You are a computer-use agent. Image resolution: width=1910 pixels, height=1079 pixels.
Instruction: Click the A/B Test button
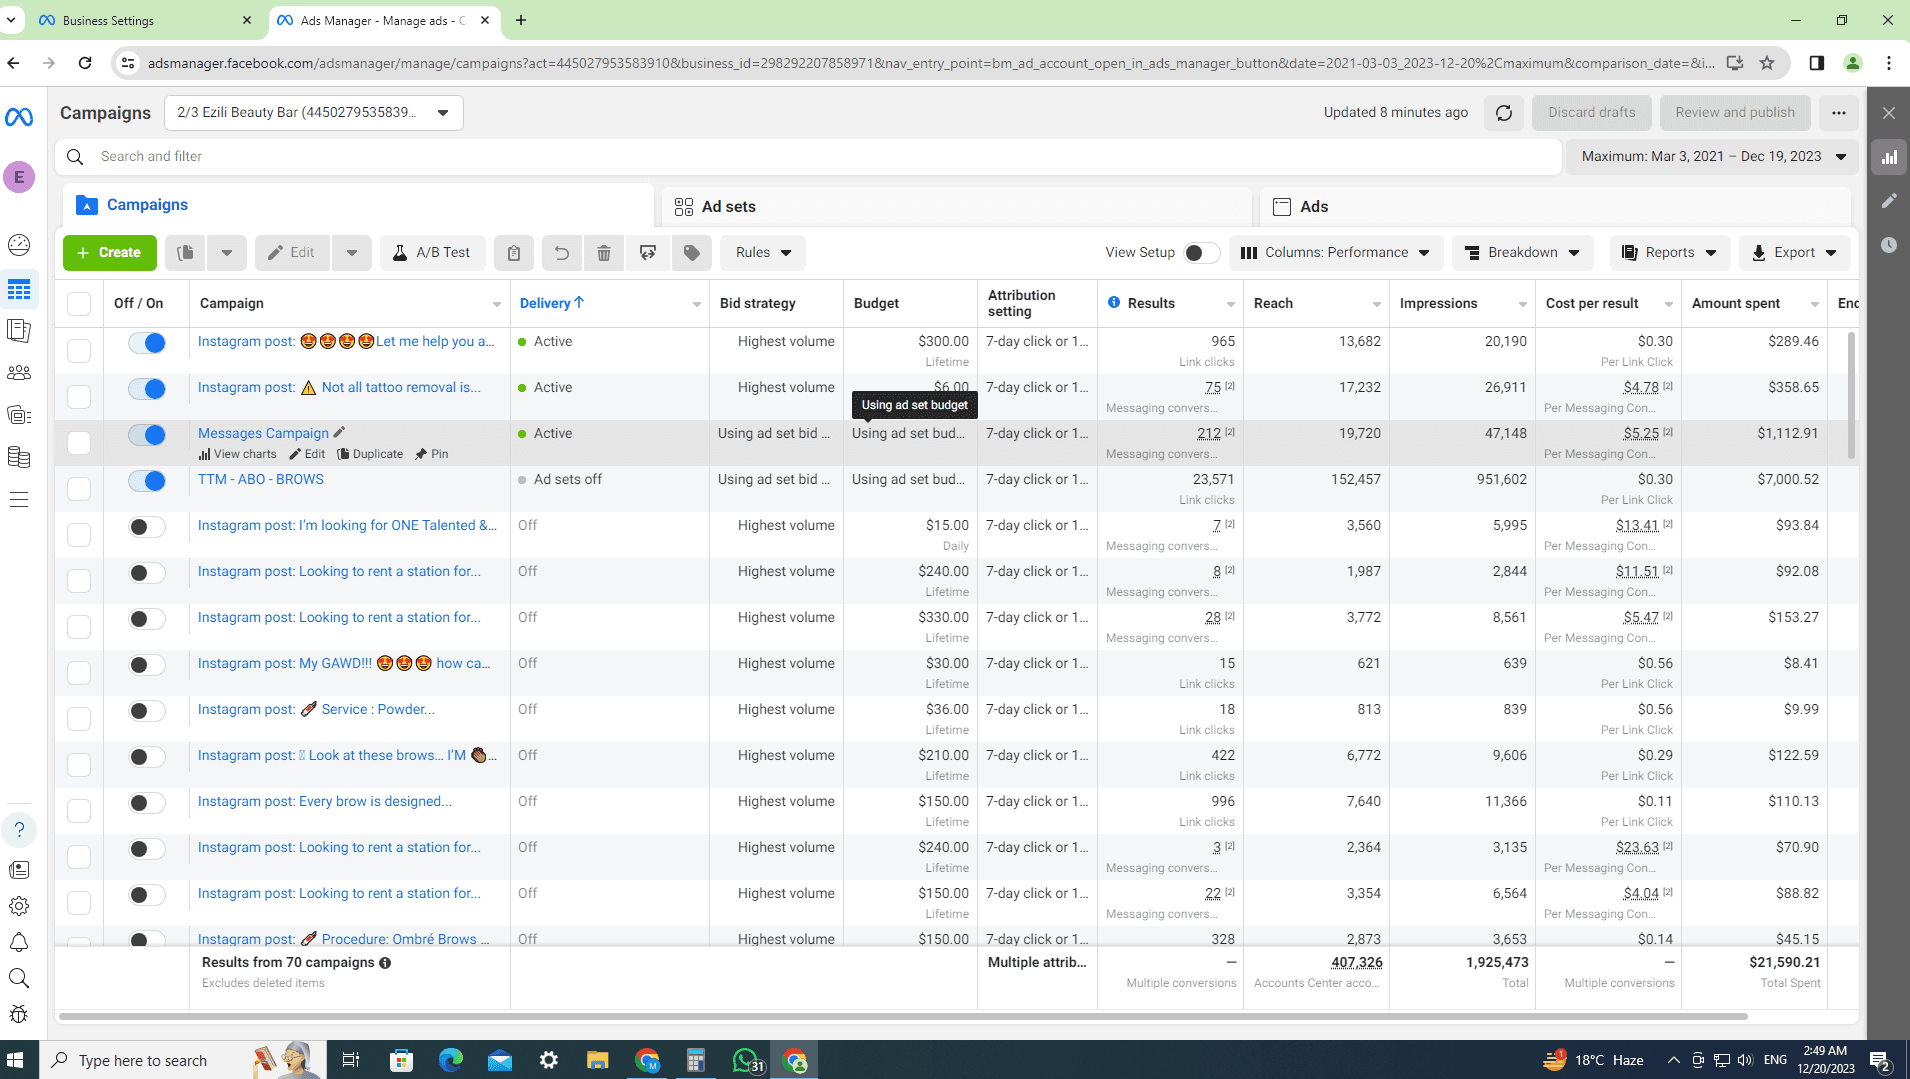[432, 253]
